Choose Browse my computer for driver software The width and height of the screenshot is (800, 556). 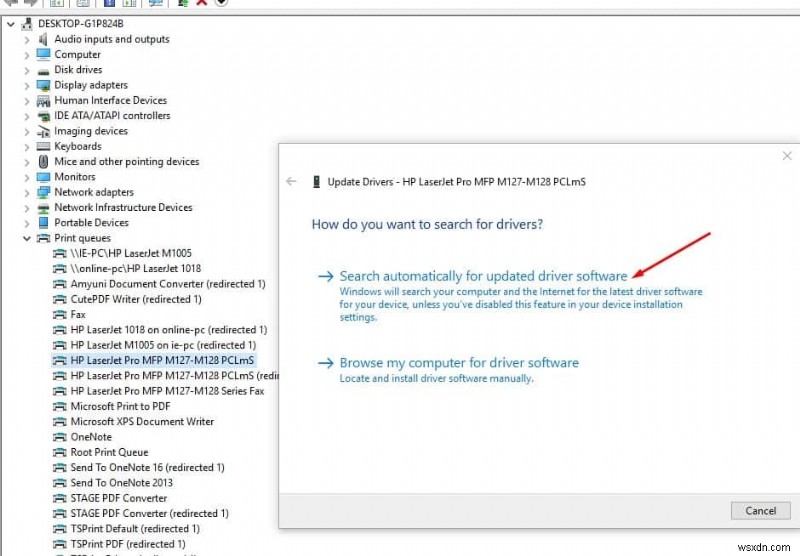coord(459,363)
